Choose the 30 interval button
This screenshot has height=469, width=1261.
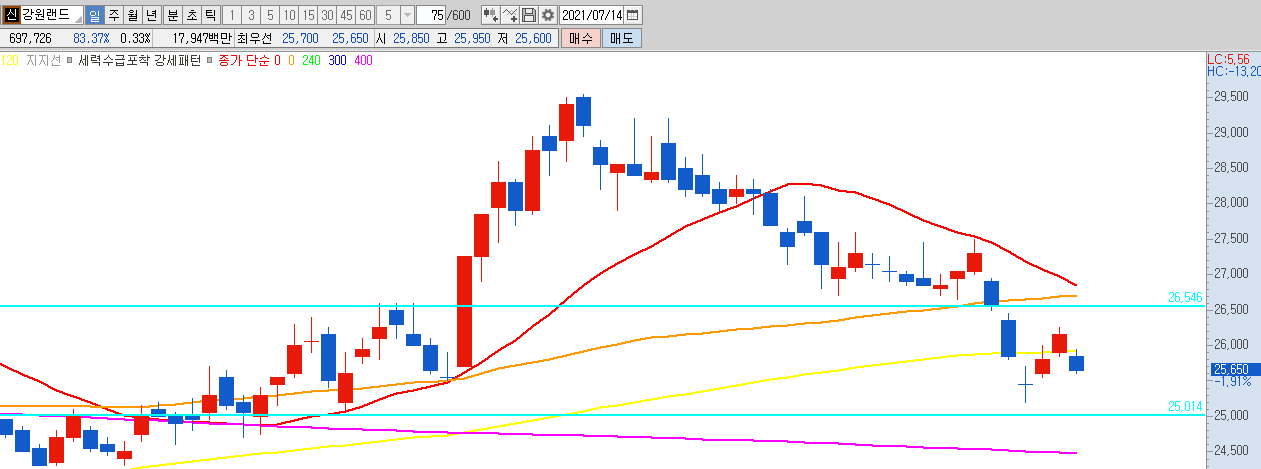(x=327, y=15)
